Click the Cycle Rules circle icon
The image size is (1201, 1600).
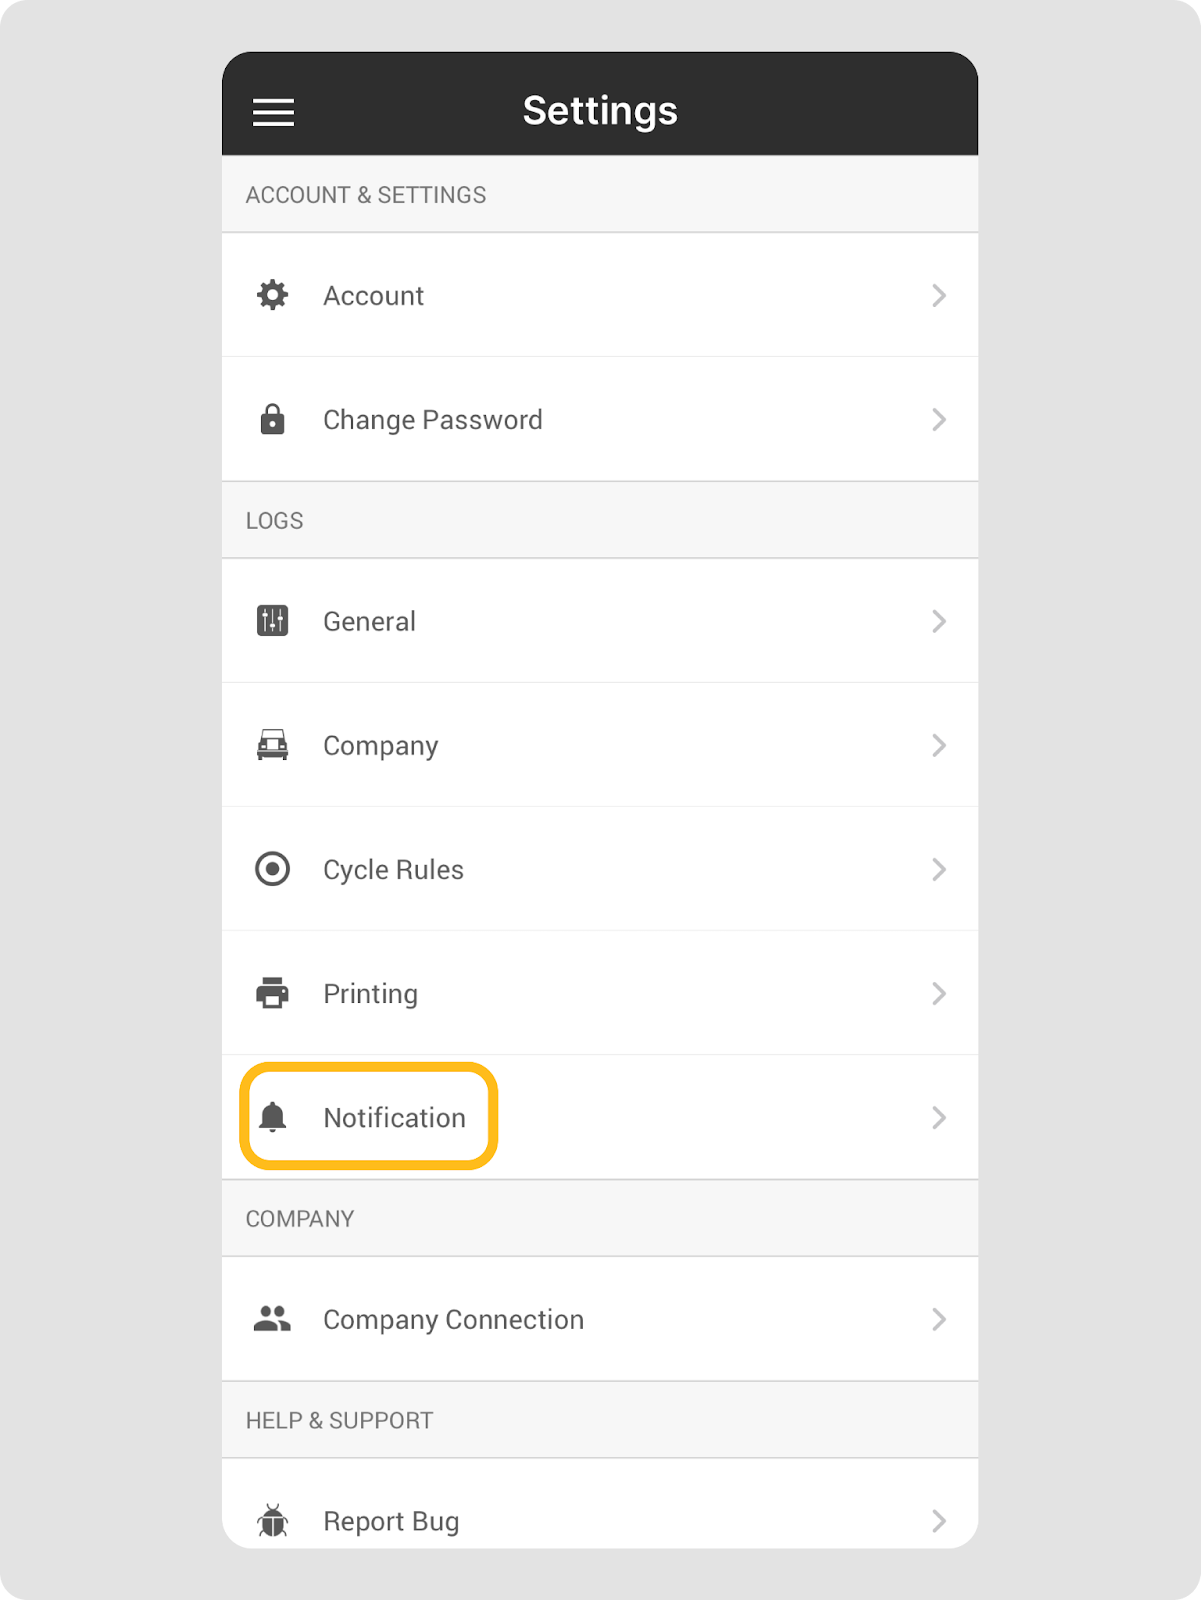pyautogui.click(x=272, y=869)
